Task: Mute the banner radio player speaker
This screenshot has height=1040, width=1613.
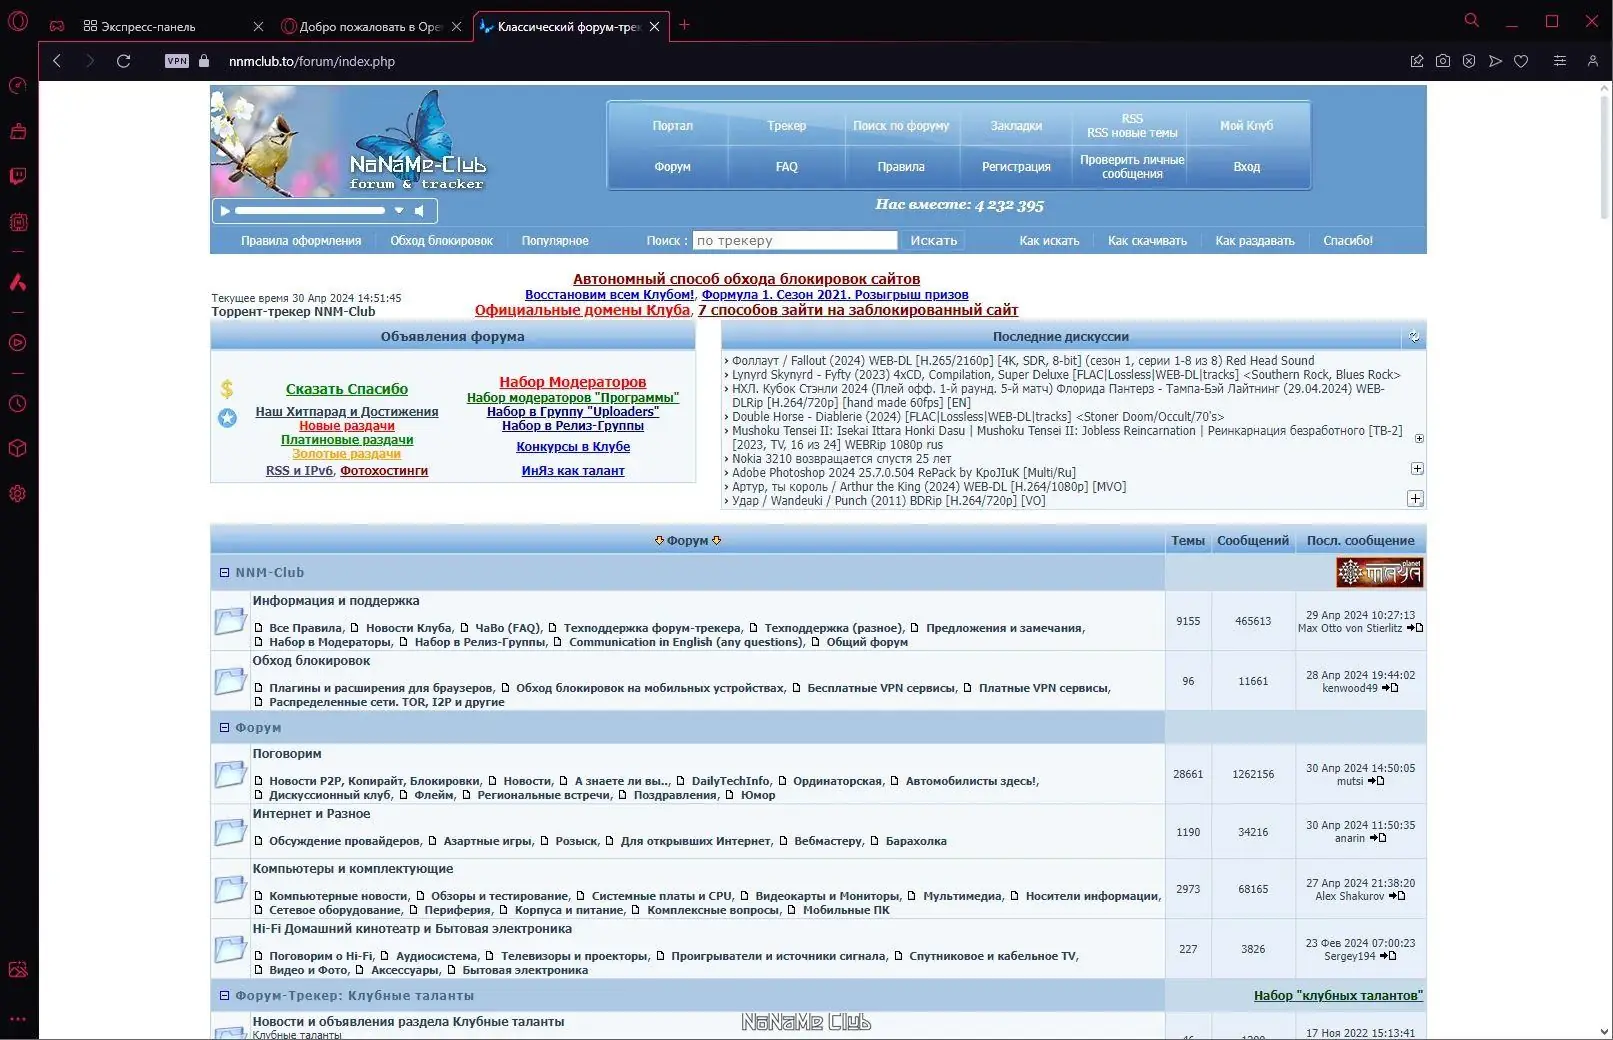Action: tap(420, 211)
